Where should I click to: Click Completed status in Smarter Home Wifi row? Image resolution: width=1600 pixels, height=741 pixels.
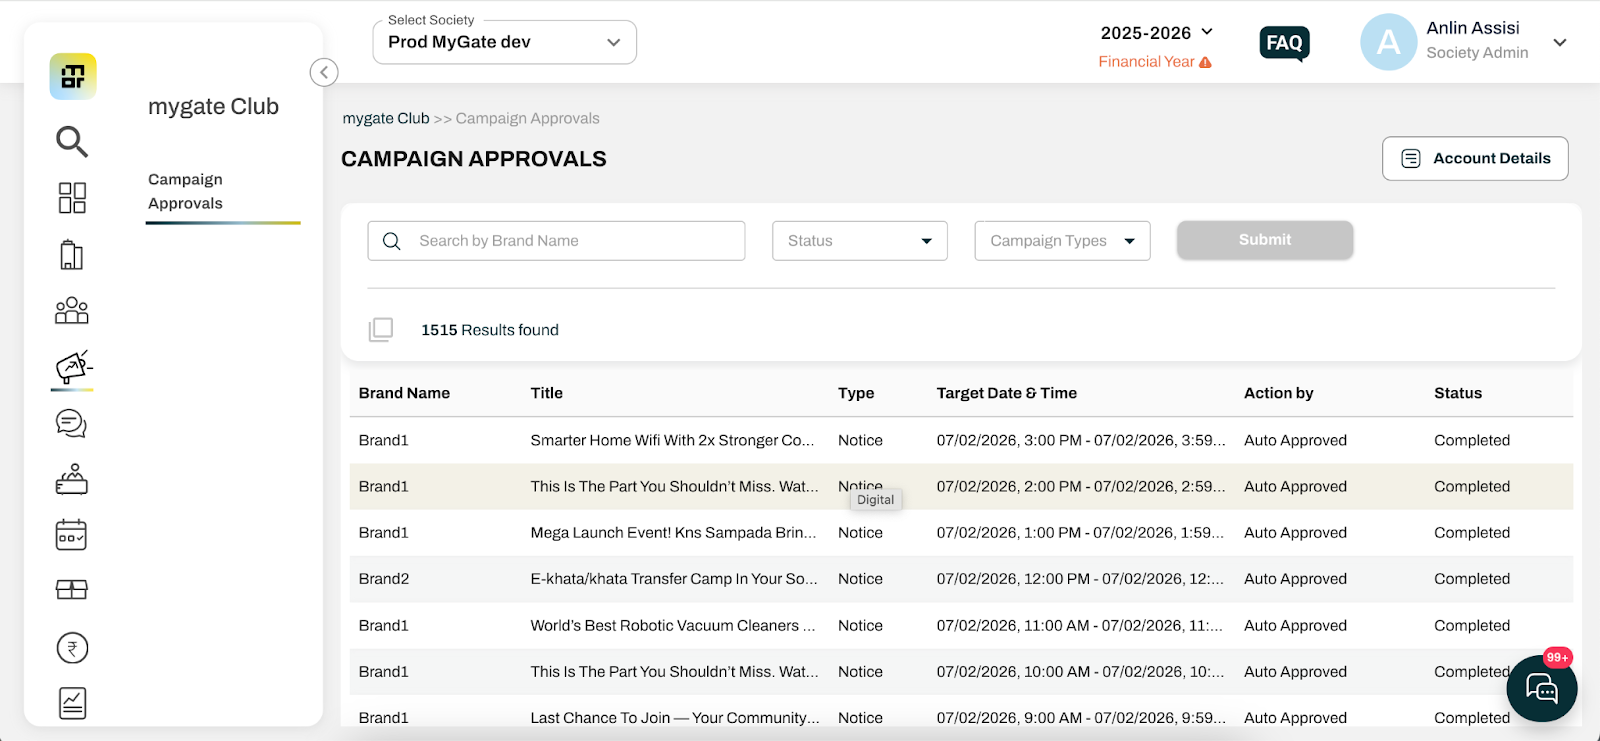pyautogui.click(x=1472, y=440)
